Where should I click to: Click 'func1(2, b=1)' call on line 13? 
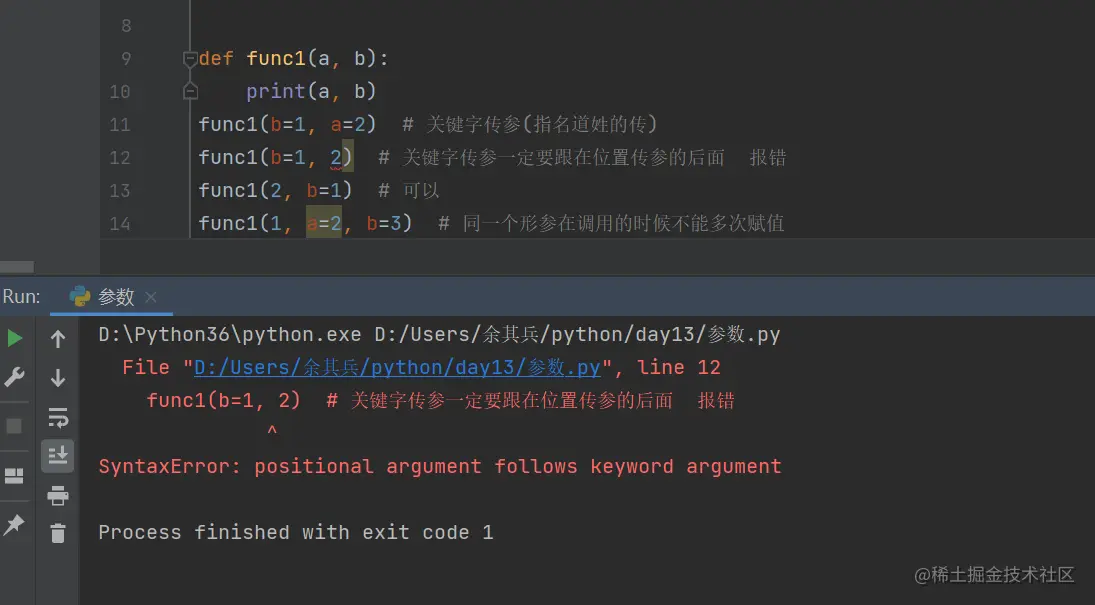click(275, 191)
